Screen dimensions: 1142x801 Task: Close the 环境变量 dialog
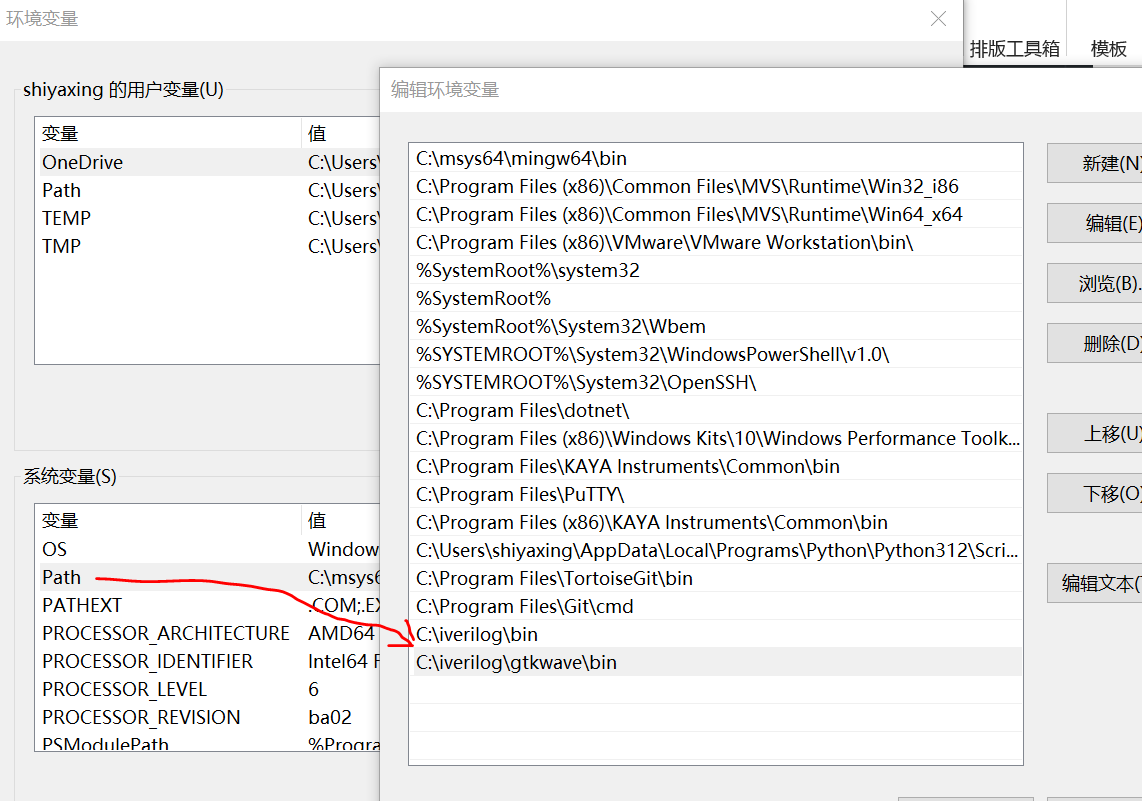(938, 19)
